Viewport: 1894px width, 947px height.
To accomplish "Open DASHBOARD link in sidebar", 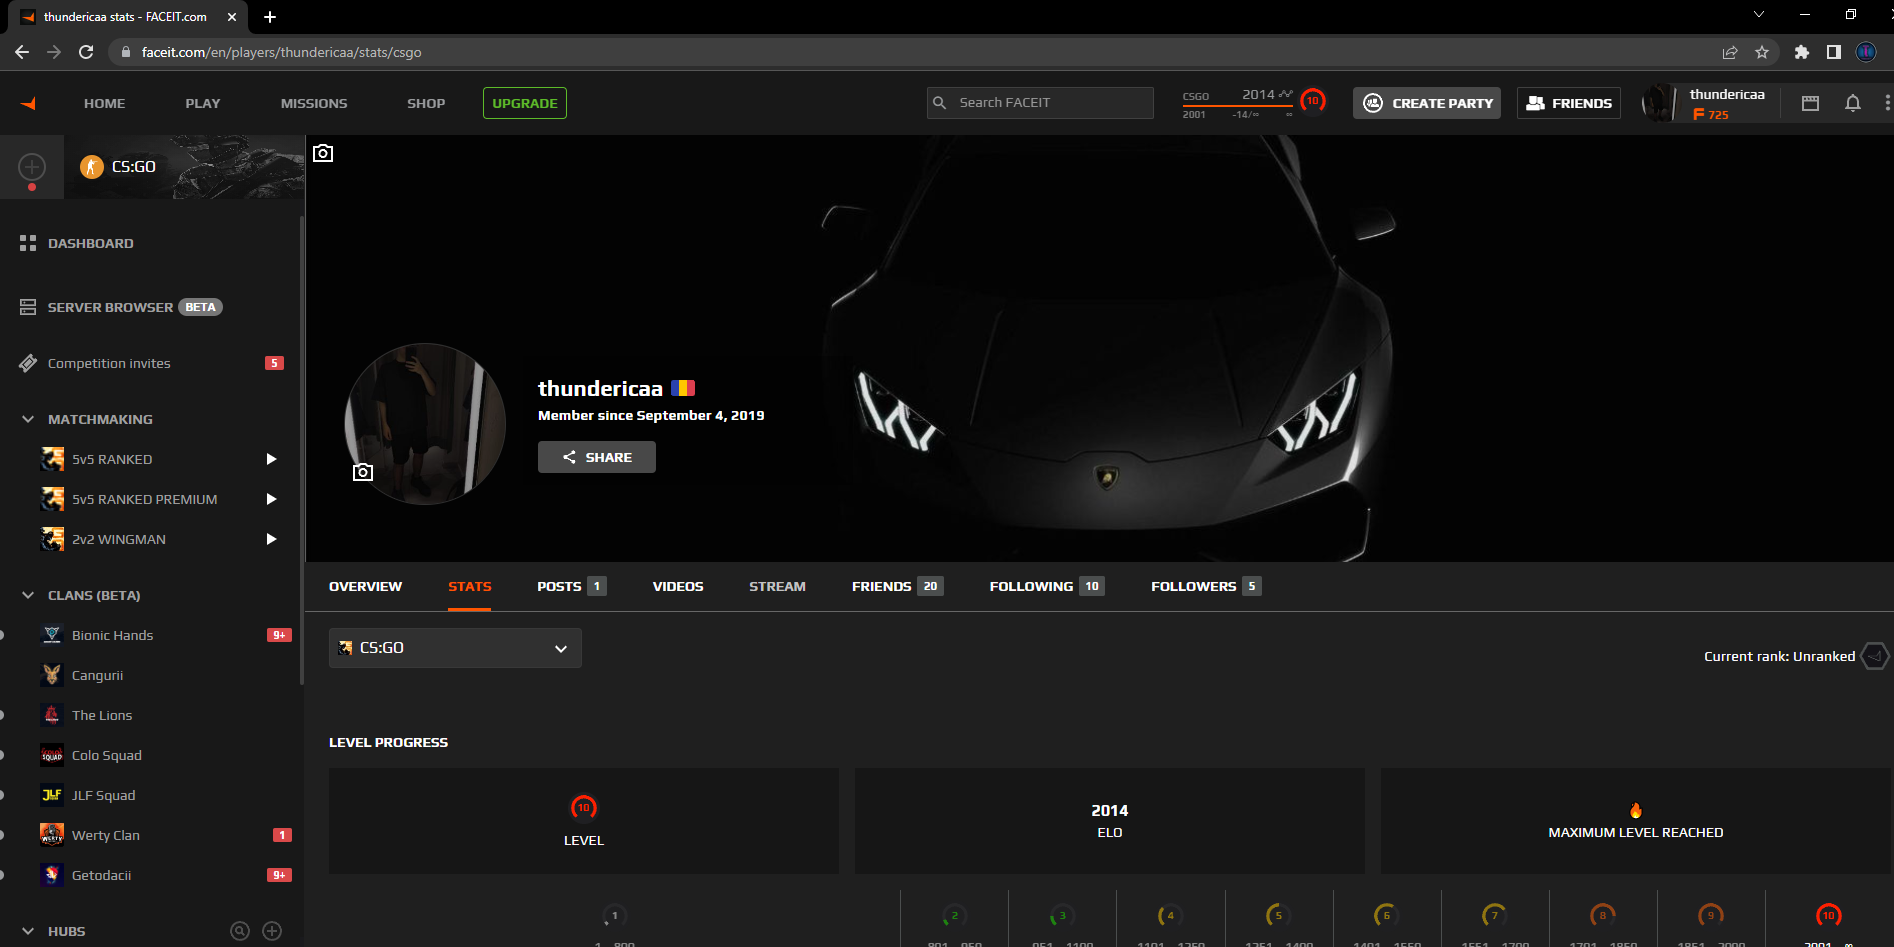I will tap(91, 243).
